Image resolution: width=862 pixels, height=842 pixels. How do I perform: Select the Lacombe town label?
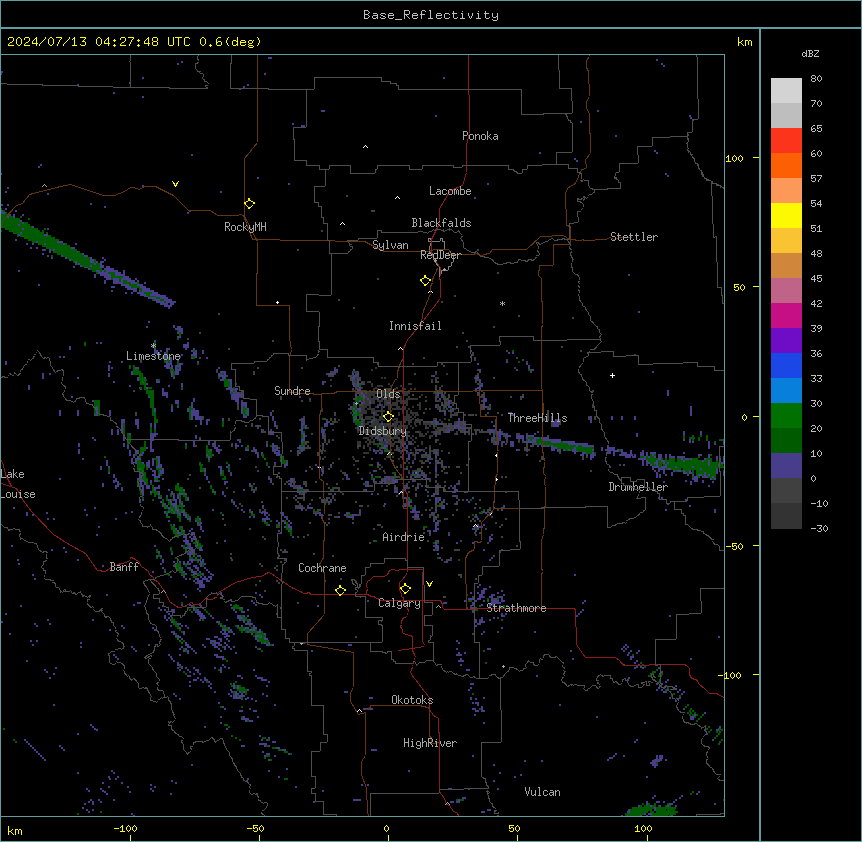450,191
